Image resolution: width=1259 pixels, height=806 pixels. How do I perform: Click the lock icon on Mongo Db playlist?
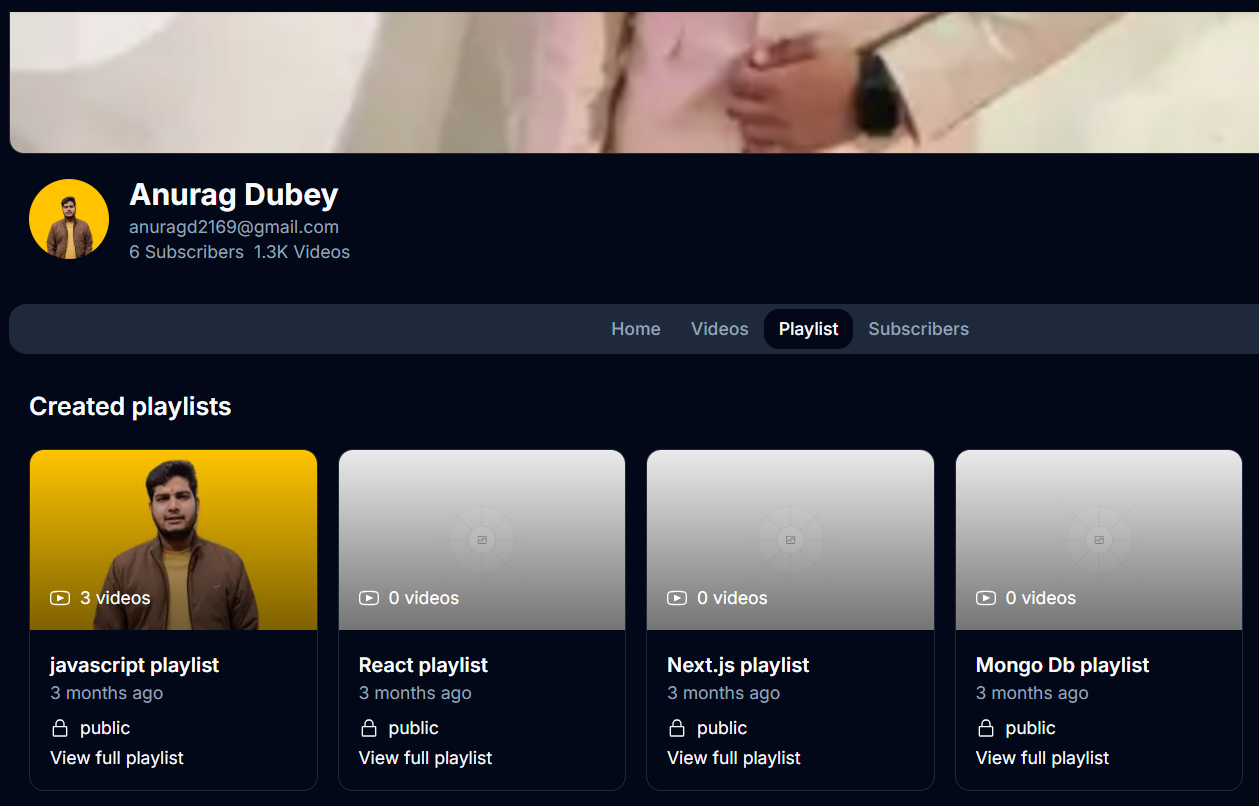(x=986, y=728)
